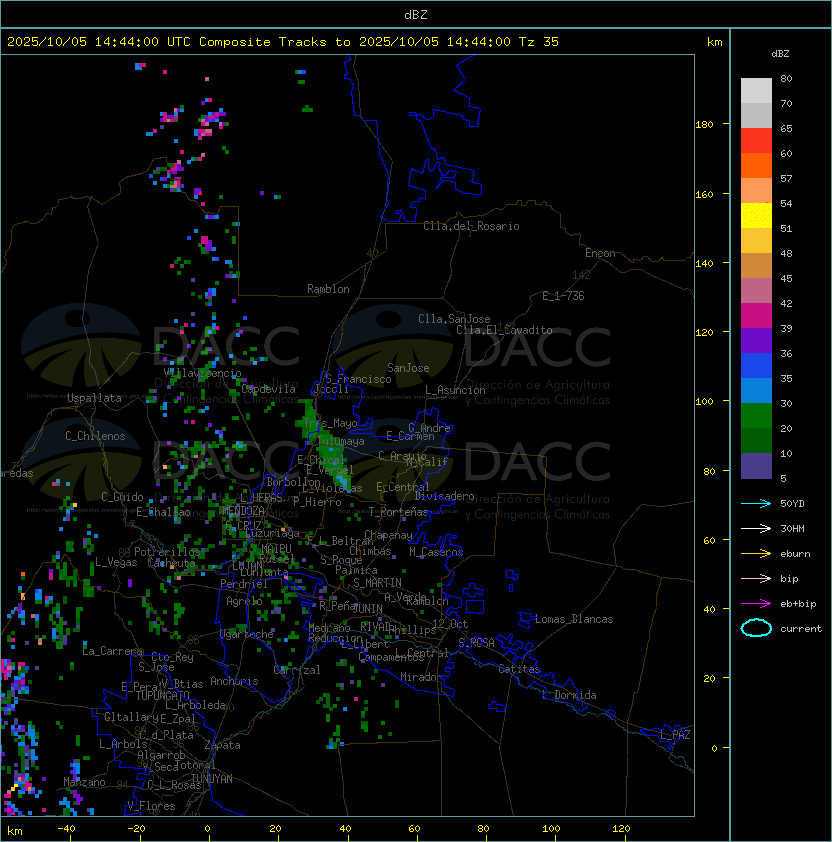This screenshot has width=832, height=842.
Task: Click the 'Divisadero' place label
Action: [x=445, y=496]
